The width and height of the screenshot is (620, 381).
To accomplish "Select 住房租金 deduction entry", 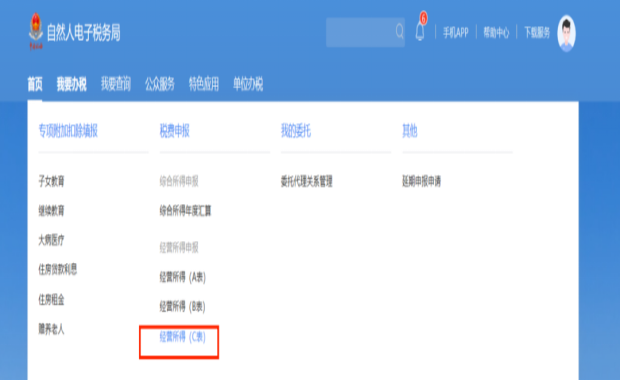I will [x=51, y=300].
